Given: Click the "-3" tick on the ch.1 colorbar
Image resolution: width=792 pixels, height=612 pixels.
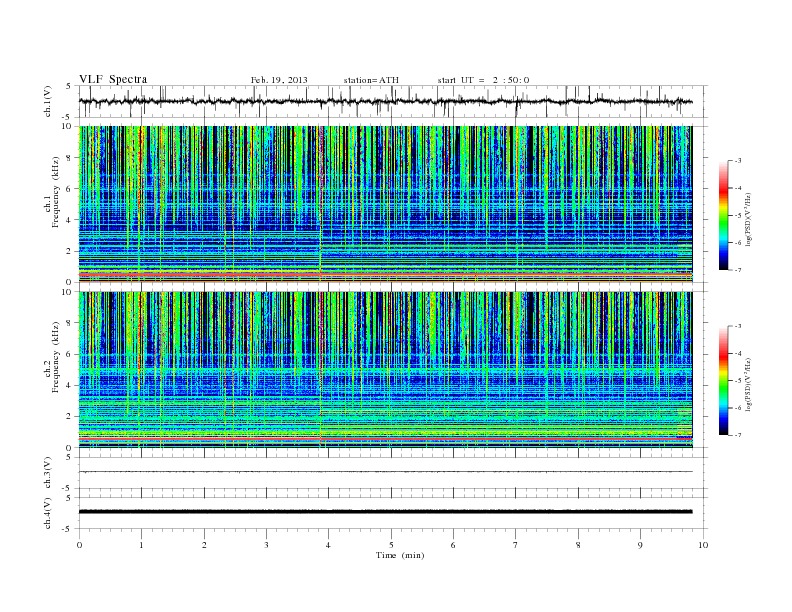Looking at the screenshot, I should coord(737,161).
